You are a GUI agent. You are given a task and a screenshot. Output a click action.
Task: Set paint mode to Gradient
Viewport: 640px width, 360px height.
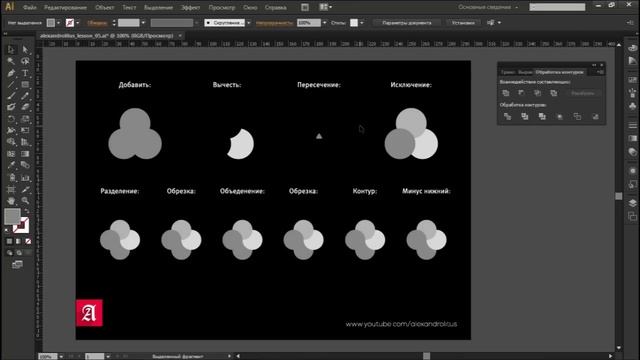point(18,241)
